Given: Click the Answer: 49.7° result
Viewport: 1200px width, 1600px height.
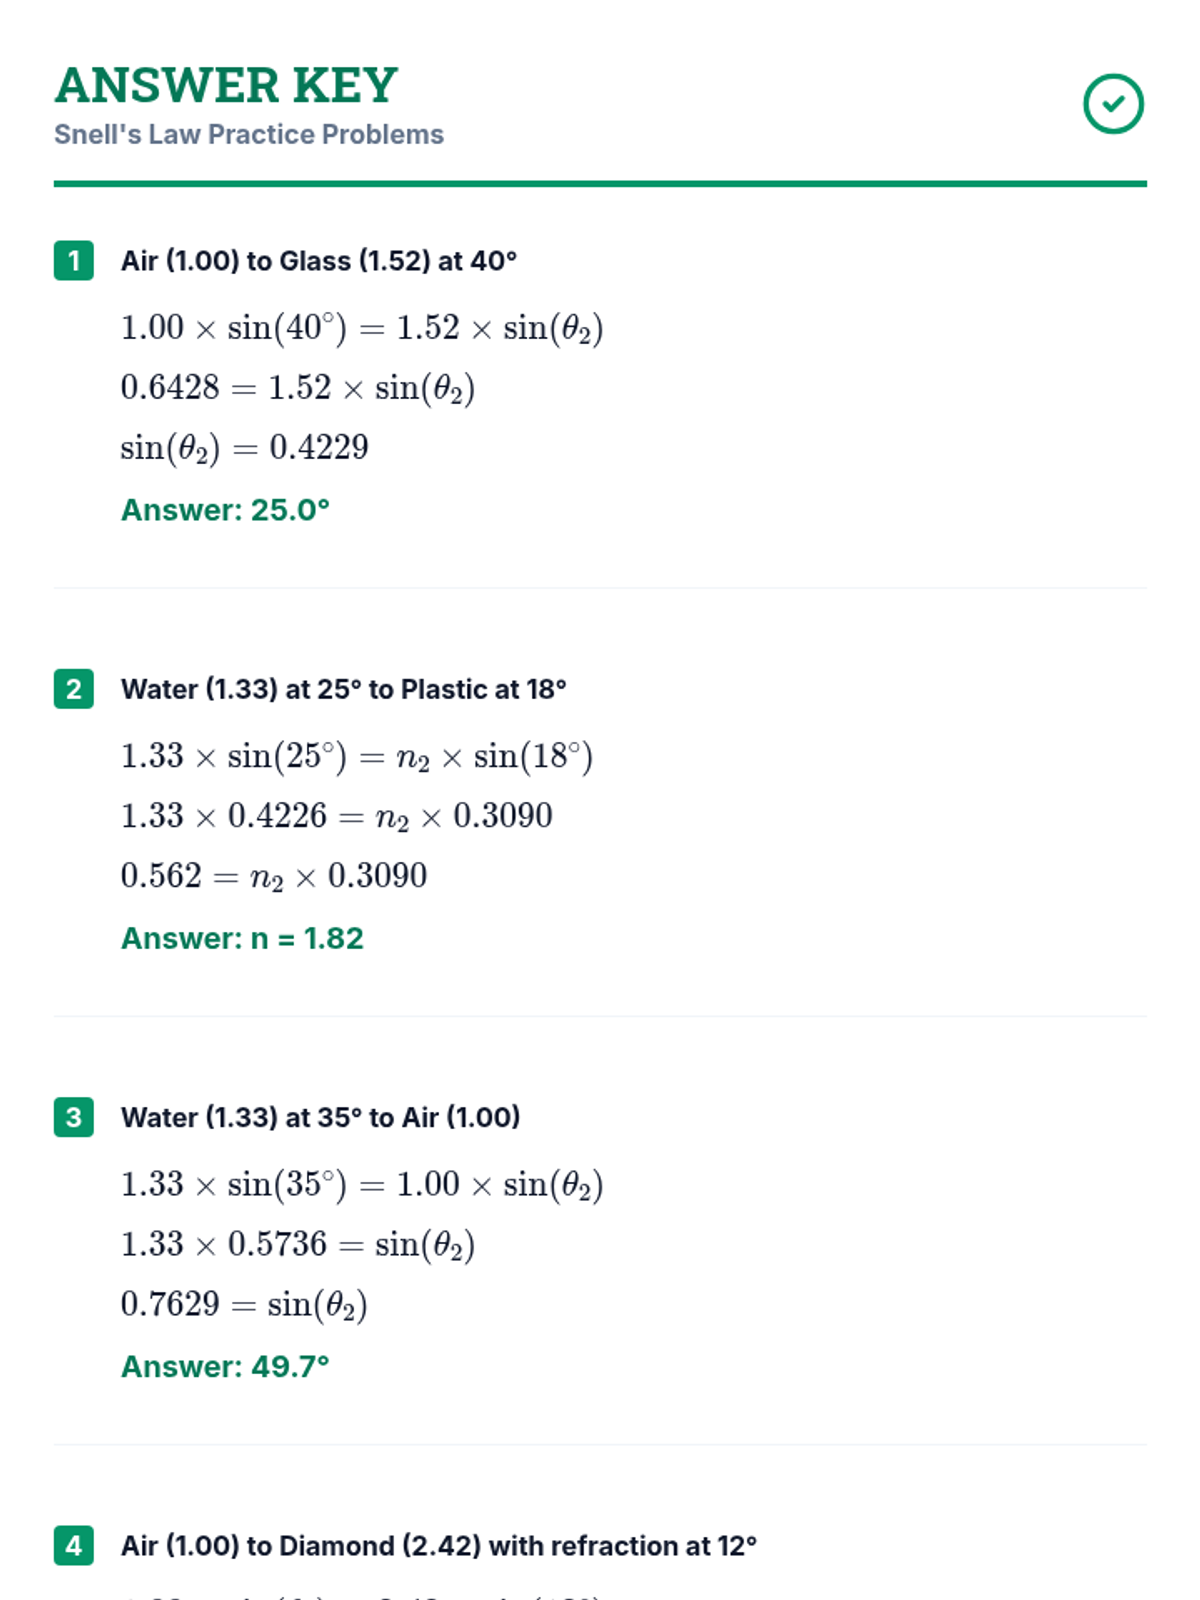Looking at the screenshot, I should tap(225, 1366).
